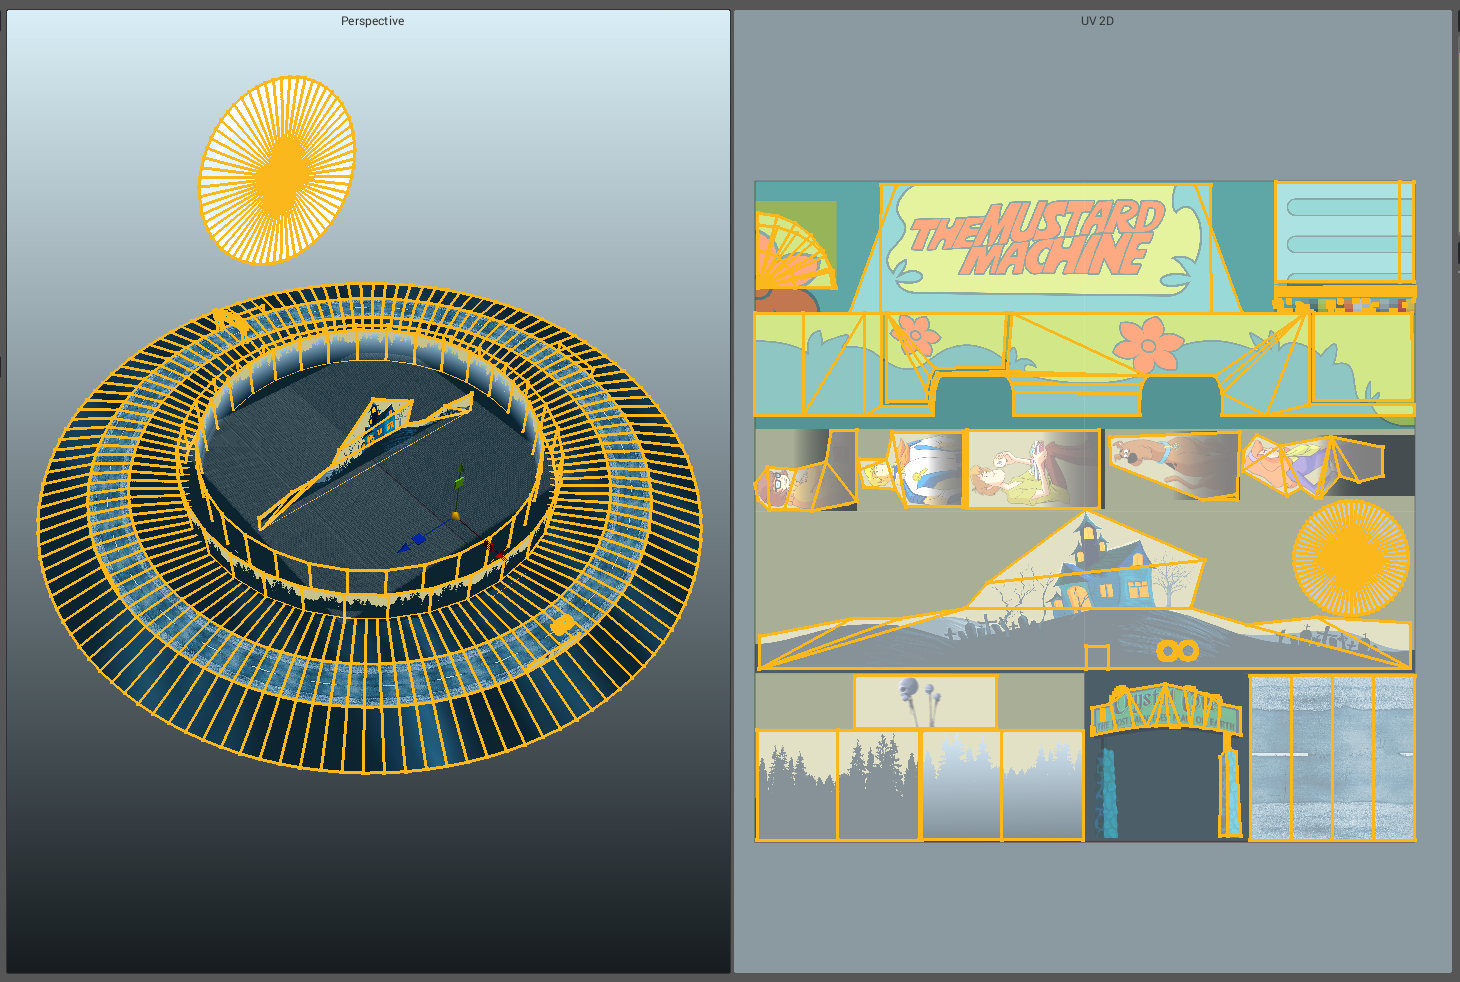Click the blue Z-axis gizmo handle
This screenshot has width=1460, height=982.
419,539
